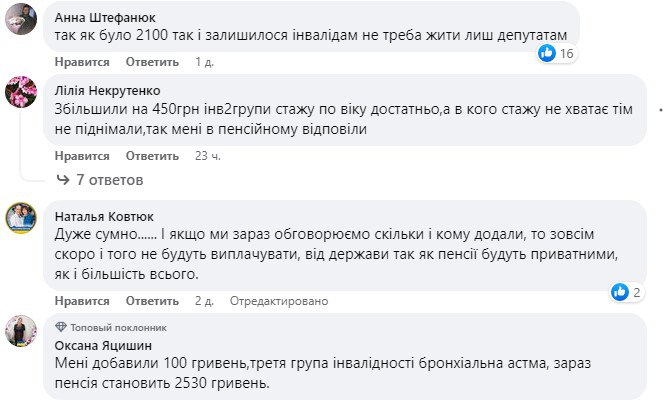Like Наталья Ковтюк's comment
Image resolution: width=664 pixels, height=404 pixels.
(x=81, y=300)
